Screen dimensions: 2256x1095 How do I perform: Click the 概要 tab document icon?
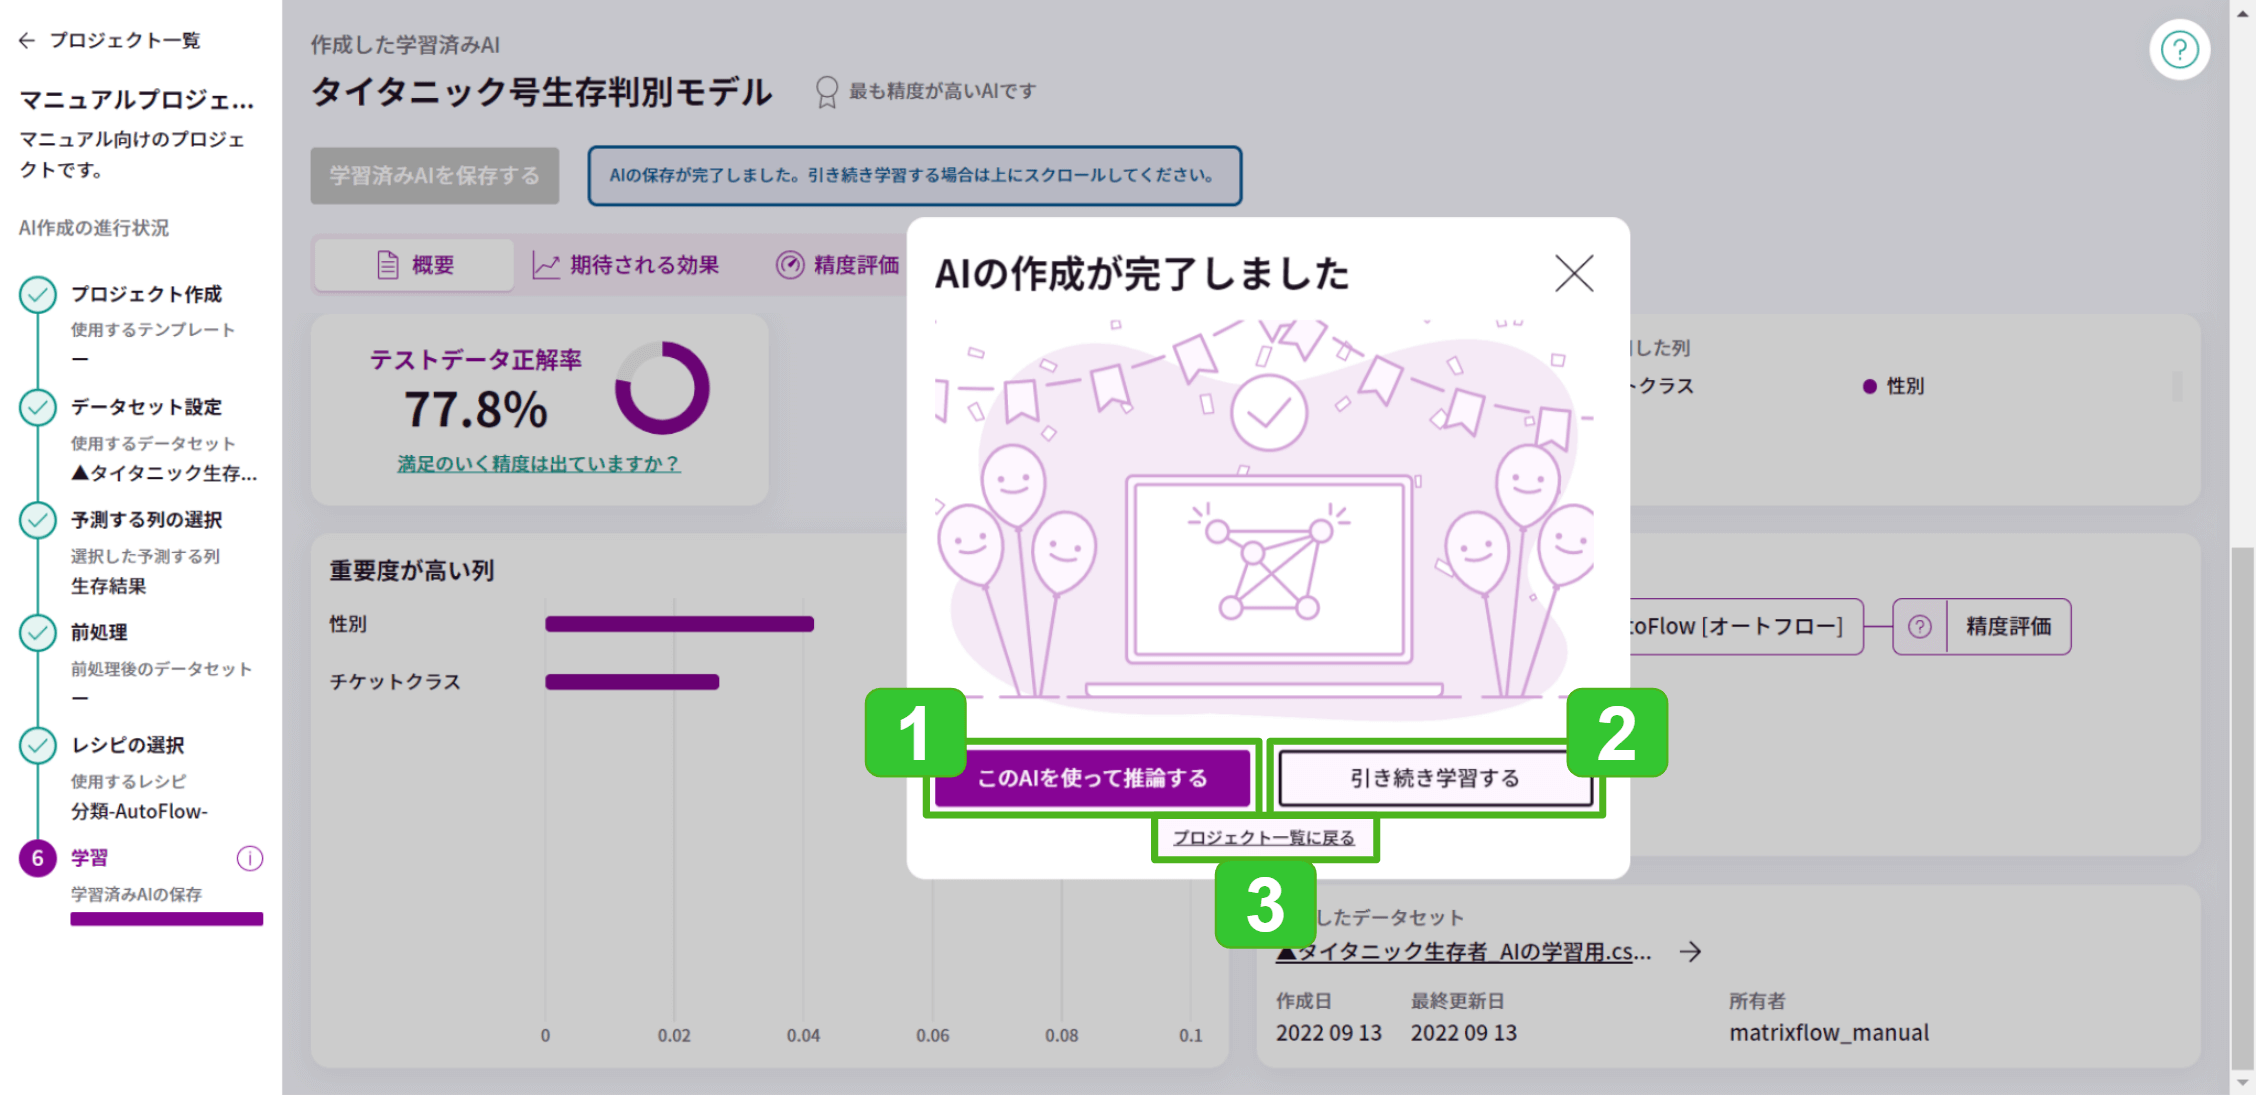click(387, 265)
